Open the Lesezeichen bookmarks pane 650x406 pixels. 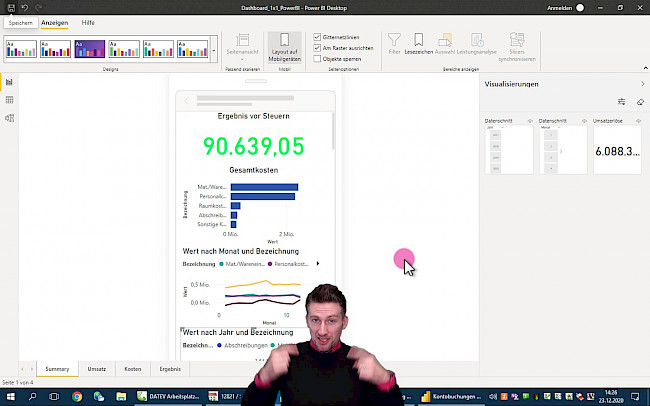click(419, 43)
